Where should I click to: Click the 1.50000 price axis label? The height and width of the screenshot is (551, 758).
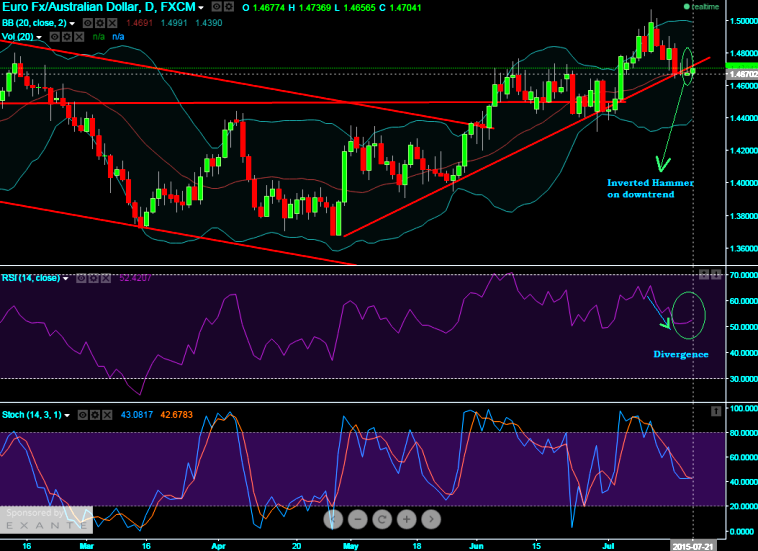click(x=743, y=21)
